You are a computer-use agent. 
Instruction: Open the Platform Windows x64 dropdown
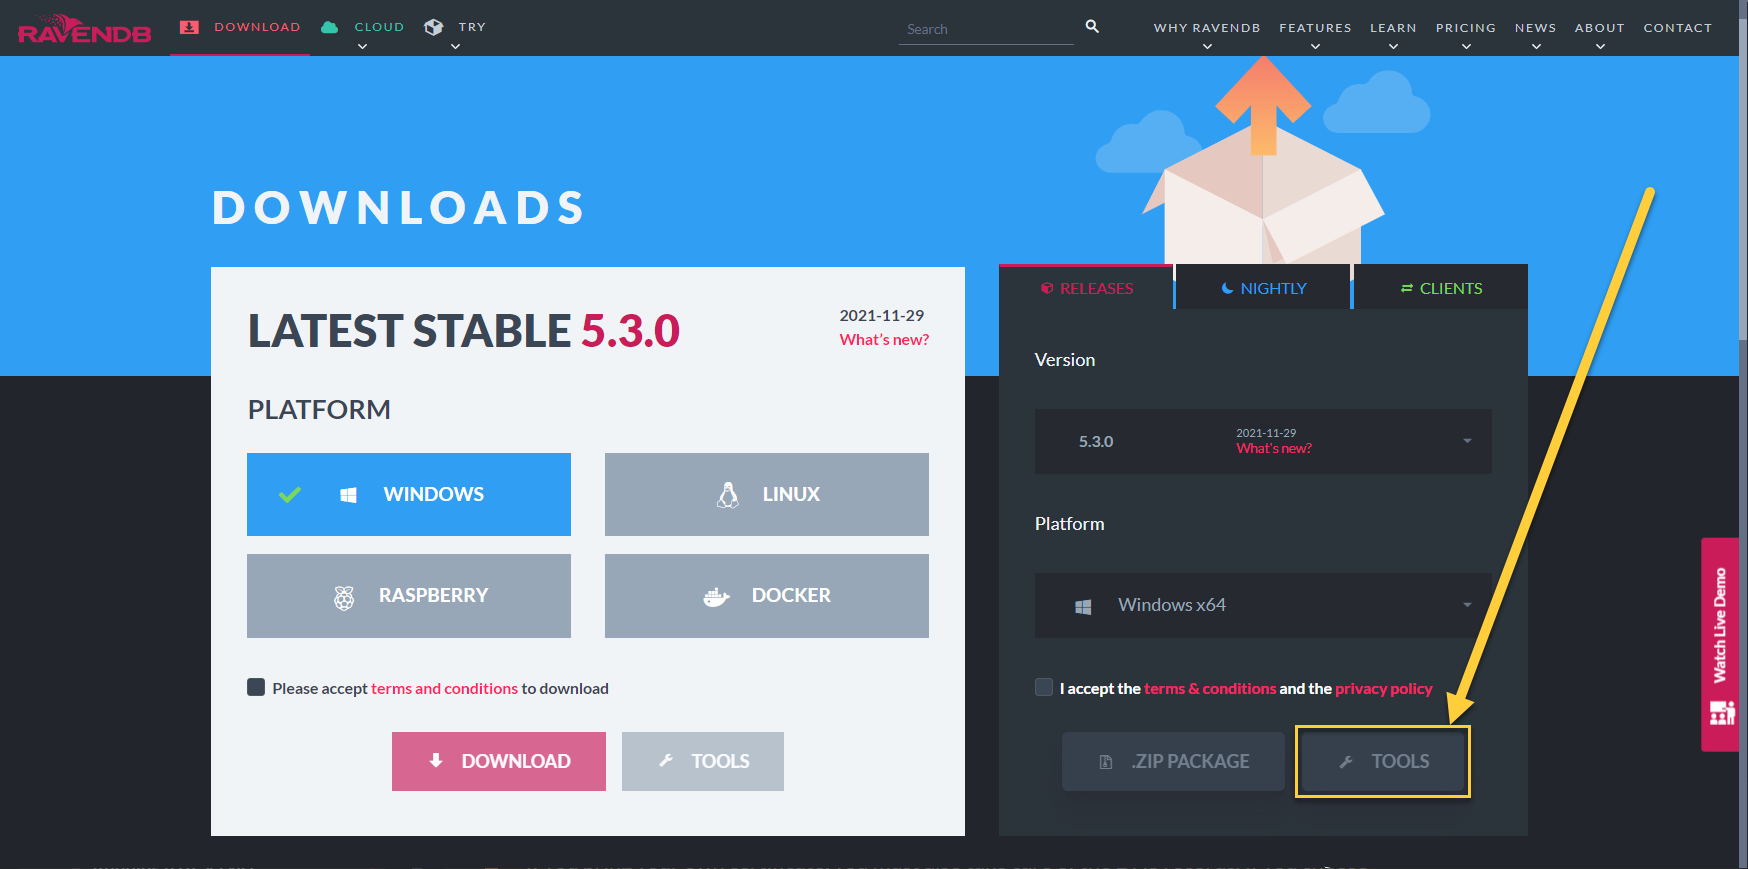pyautogui.click(x=1263, y=605)
